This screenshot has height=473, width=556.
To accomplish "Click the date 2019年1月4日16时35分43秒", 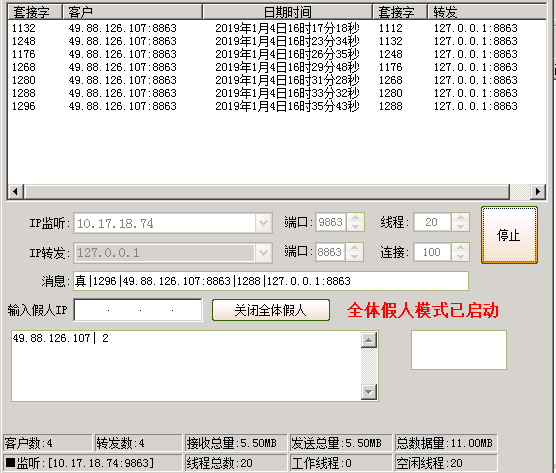I will (x=287, y=106).
